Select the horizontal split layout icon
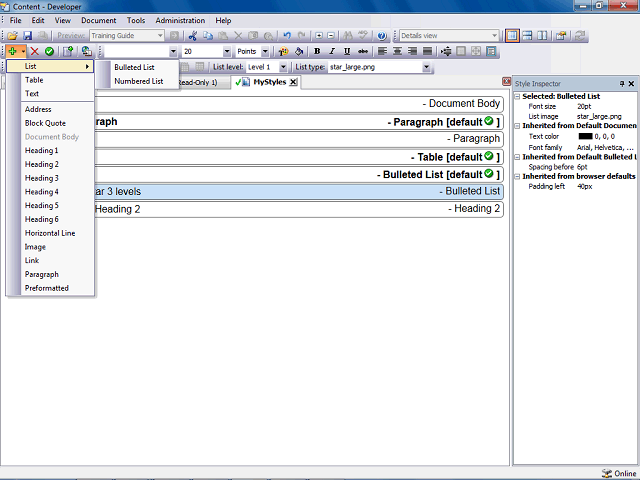The height and width of the screenshot is (480, 640). [527, 36]
